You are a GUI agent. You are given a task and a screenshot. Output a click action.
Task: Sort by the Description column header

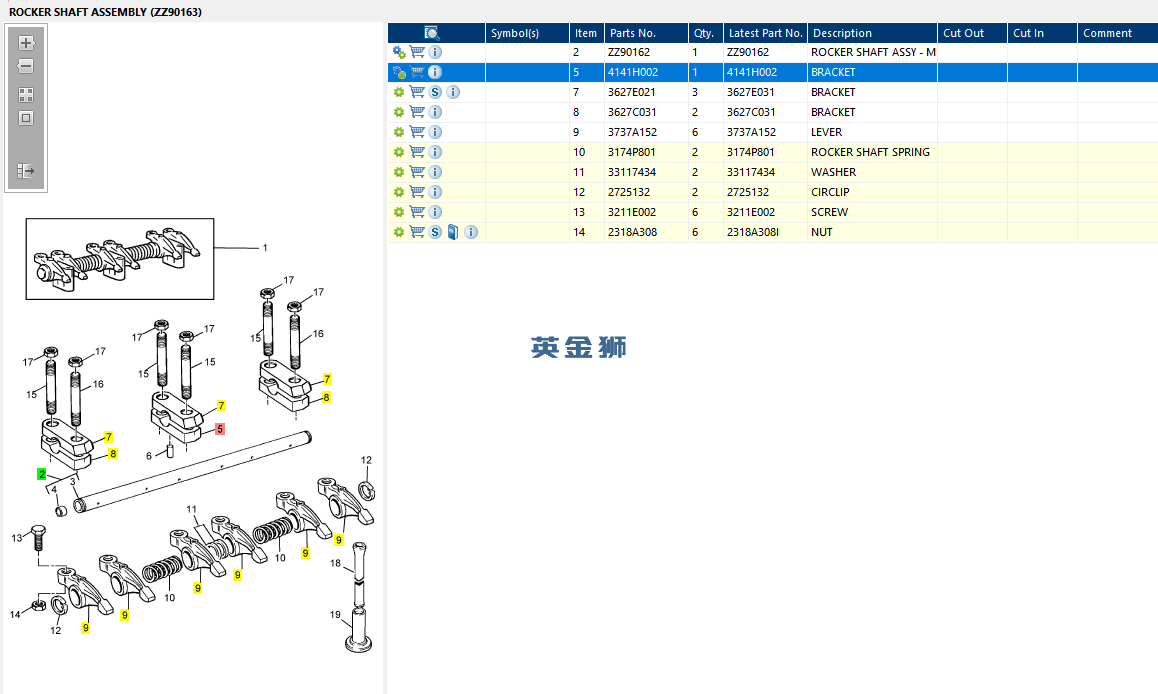pos(872,32)
